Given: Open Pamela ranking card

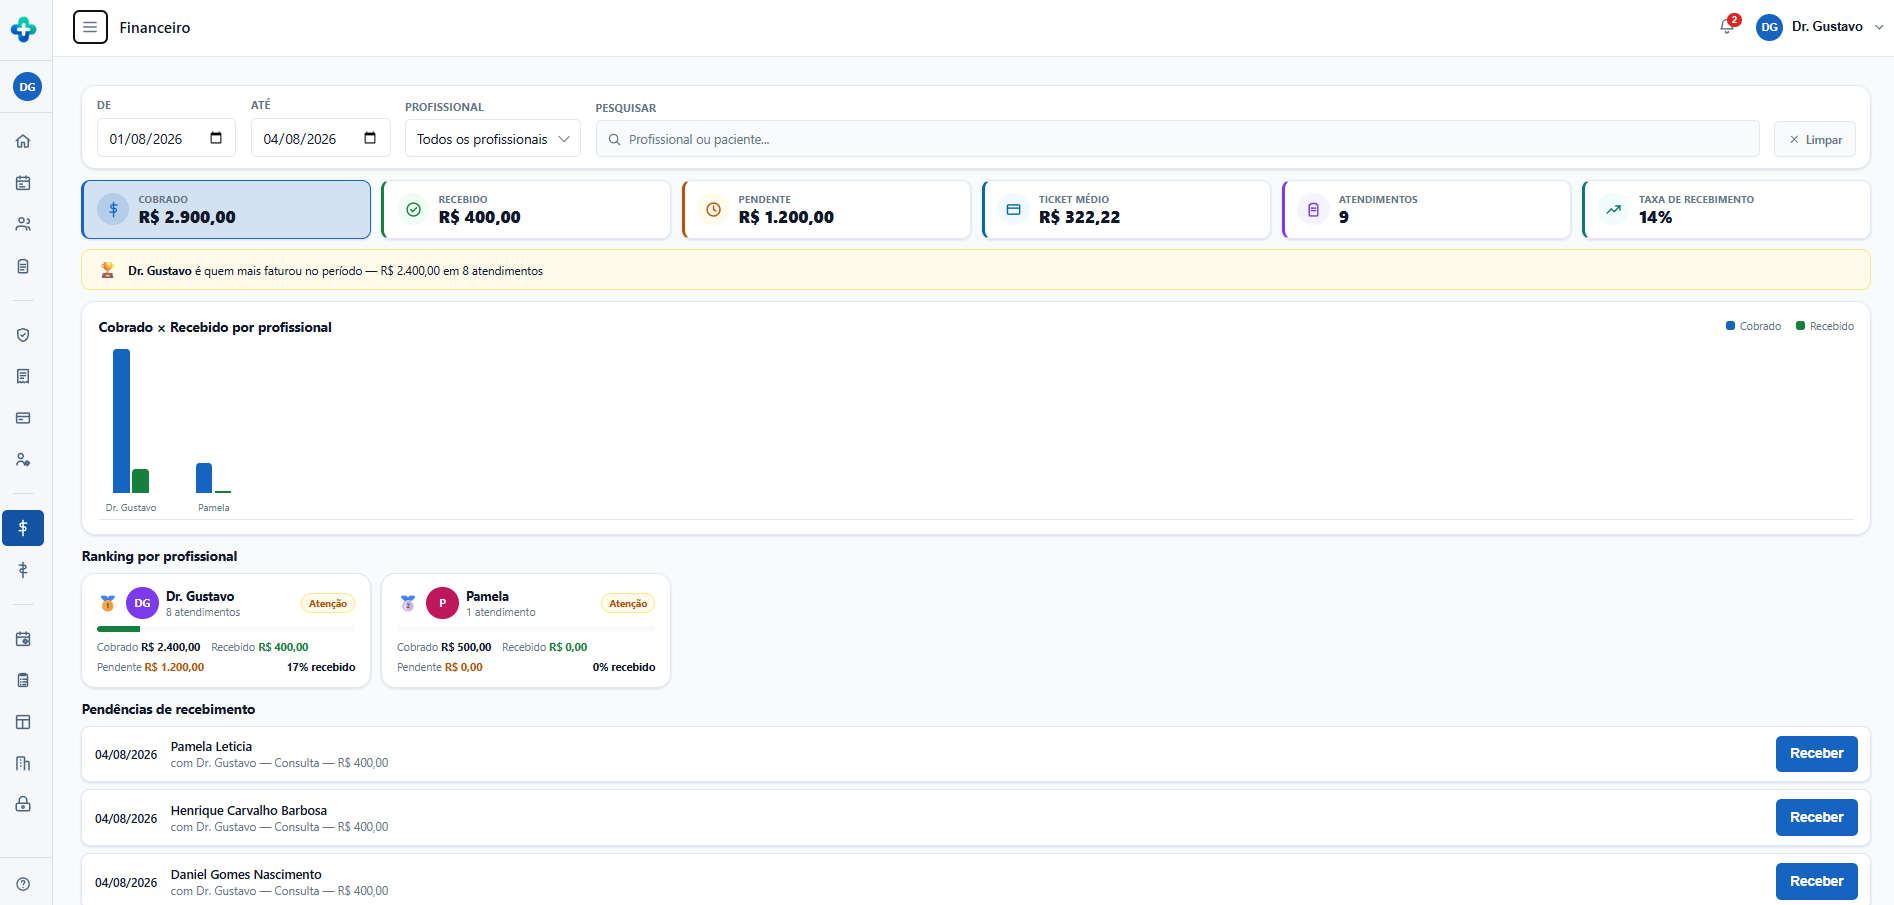Looking at the screenshot, I should (526, 631).
